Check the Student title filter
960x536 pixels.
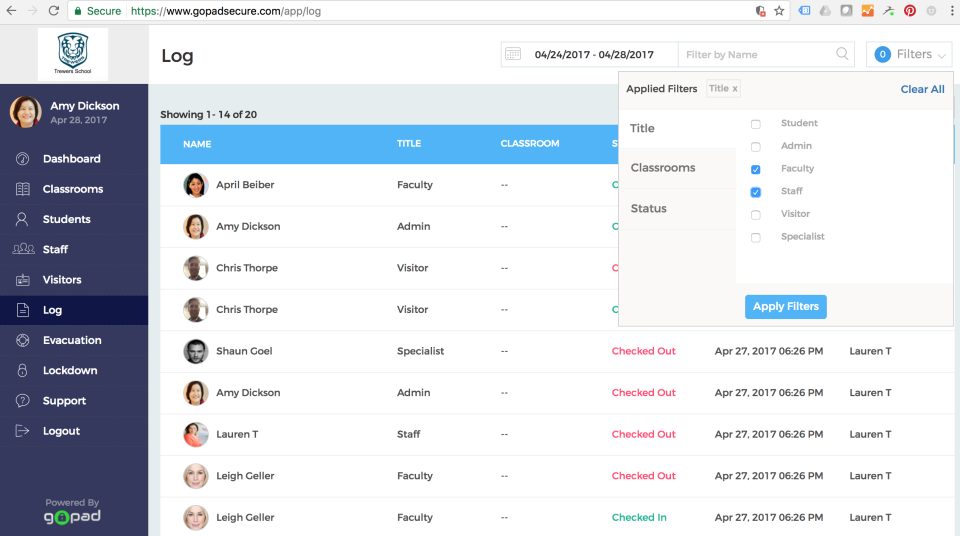(x=756, y=124)
